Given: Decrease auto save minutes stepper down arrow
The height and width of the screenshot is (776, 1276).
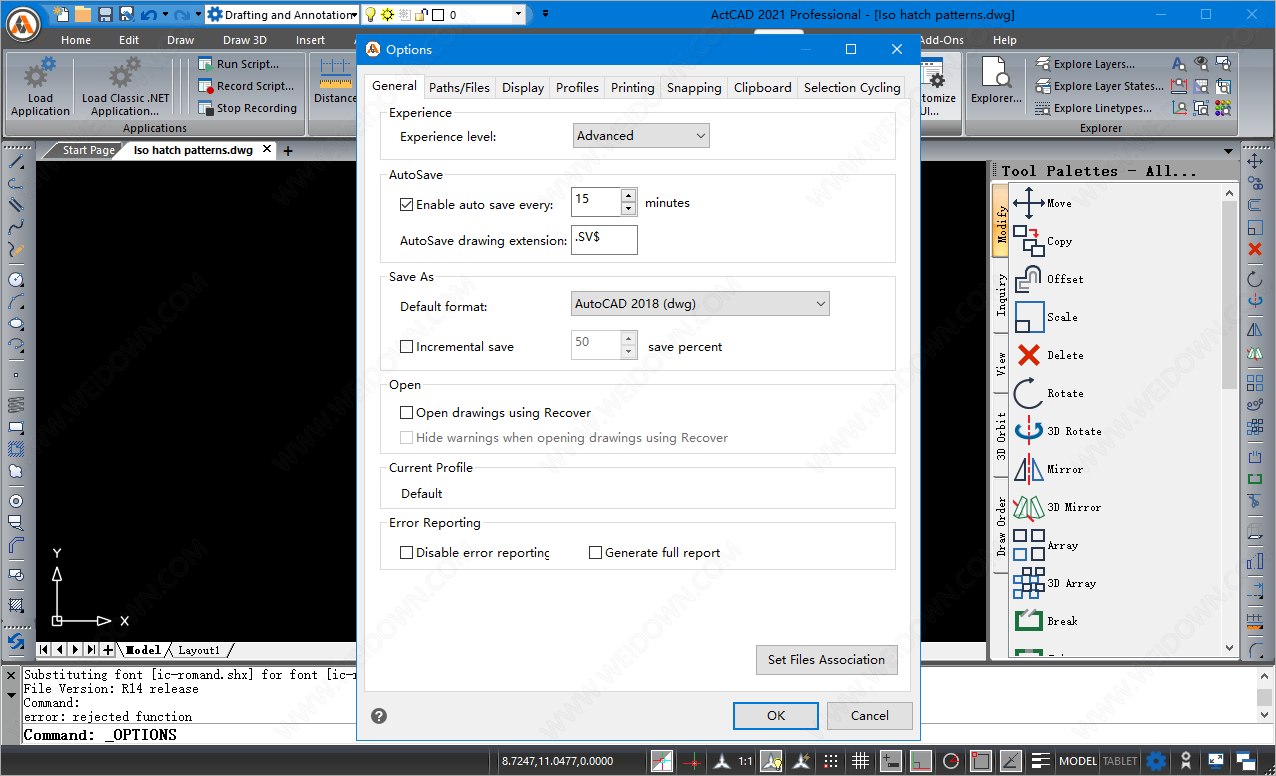Looking at the screenshot, I should tap(628, 209).
